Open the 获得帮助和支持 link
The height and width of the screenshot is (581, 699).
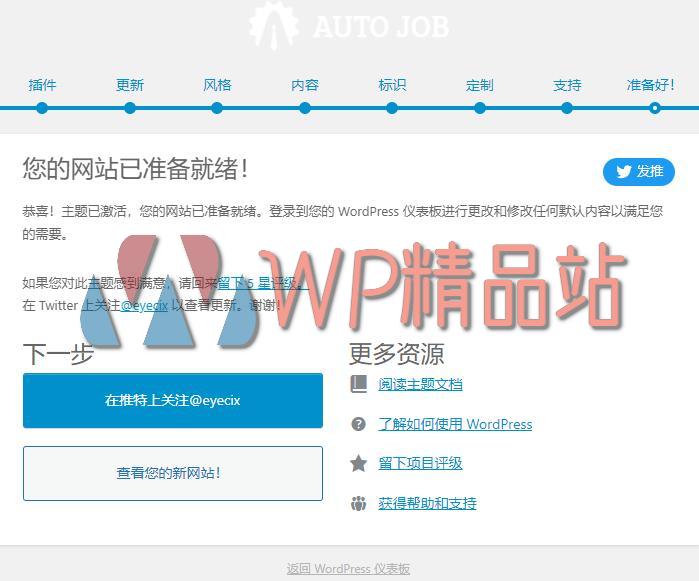pos(427,503)
